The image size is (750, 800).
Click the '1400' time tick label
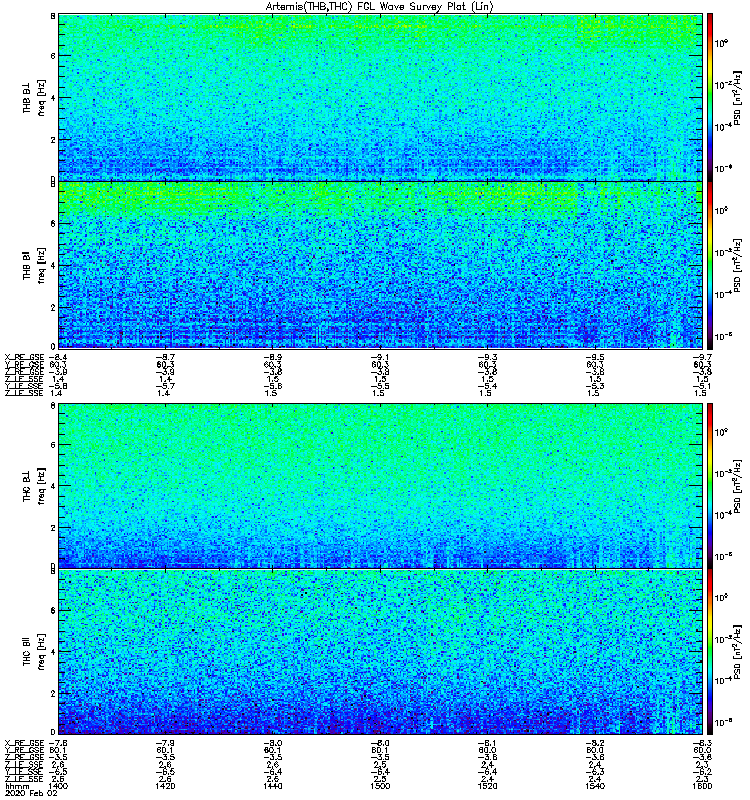tap(57, 786)
